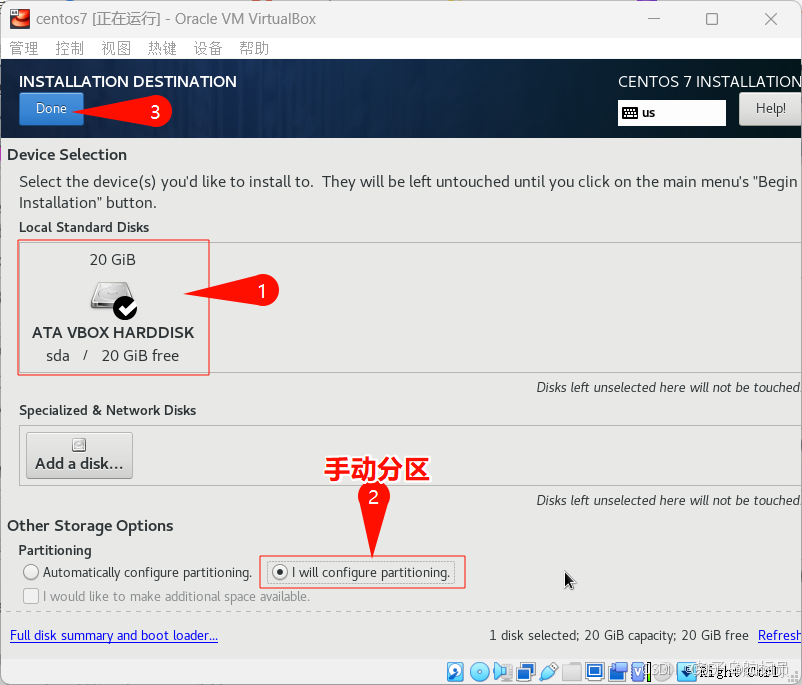Click 'sda / 20 GiB free' text
Viewport: 802px width, 685px height.
pos(113,356)
